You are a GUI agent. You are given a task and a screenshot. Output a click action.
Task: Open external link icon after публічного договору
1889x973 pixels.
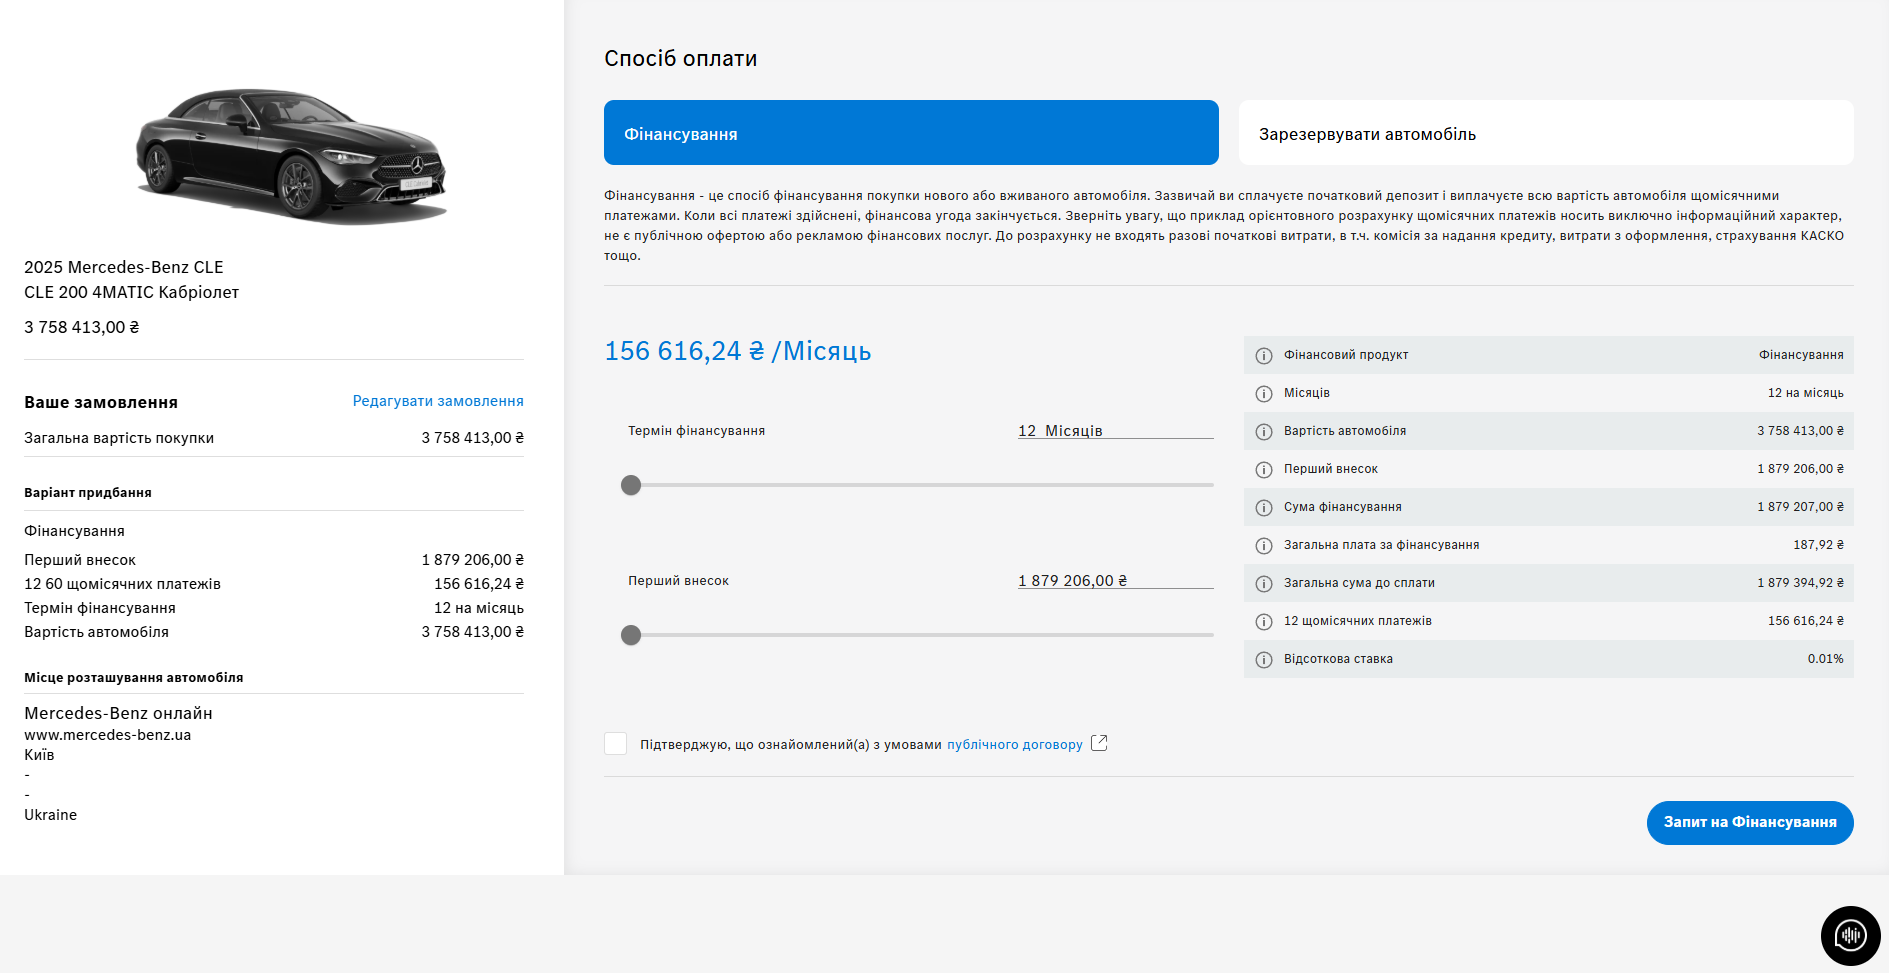coord(1099,743)
